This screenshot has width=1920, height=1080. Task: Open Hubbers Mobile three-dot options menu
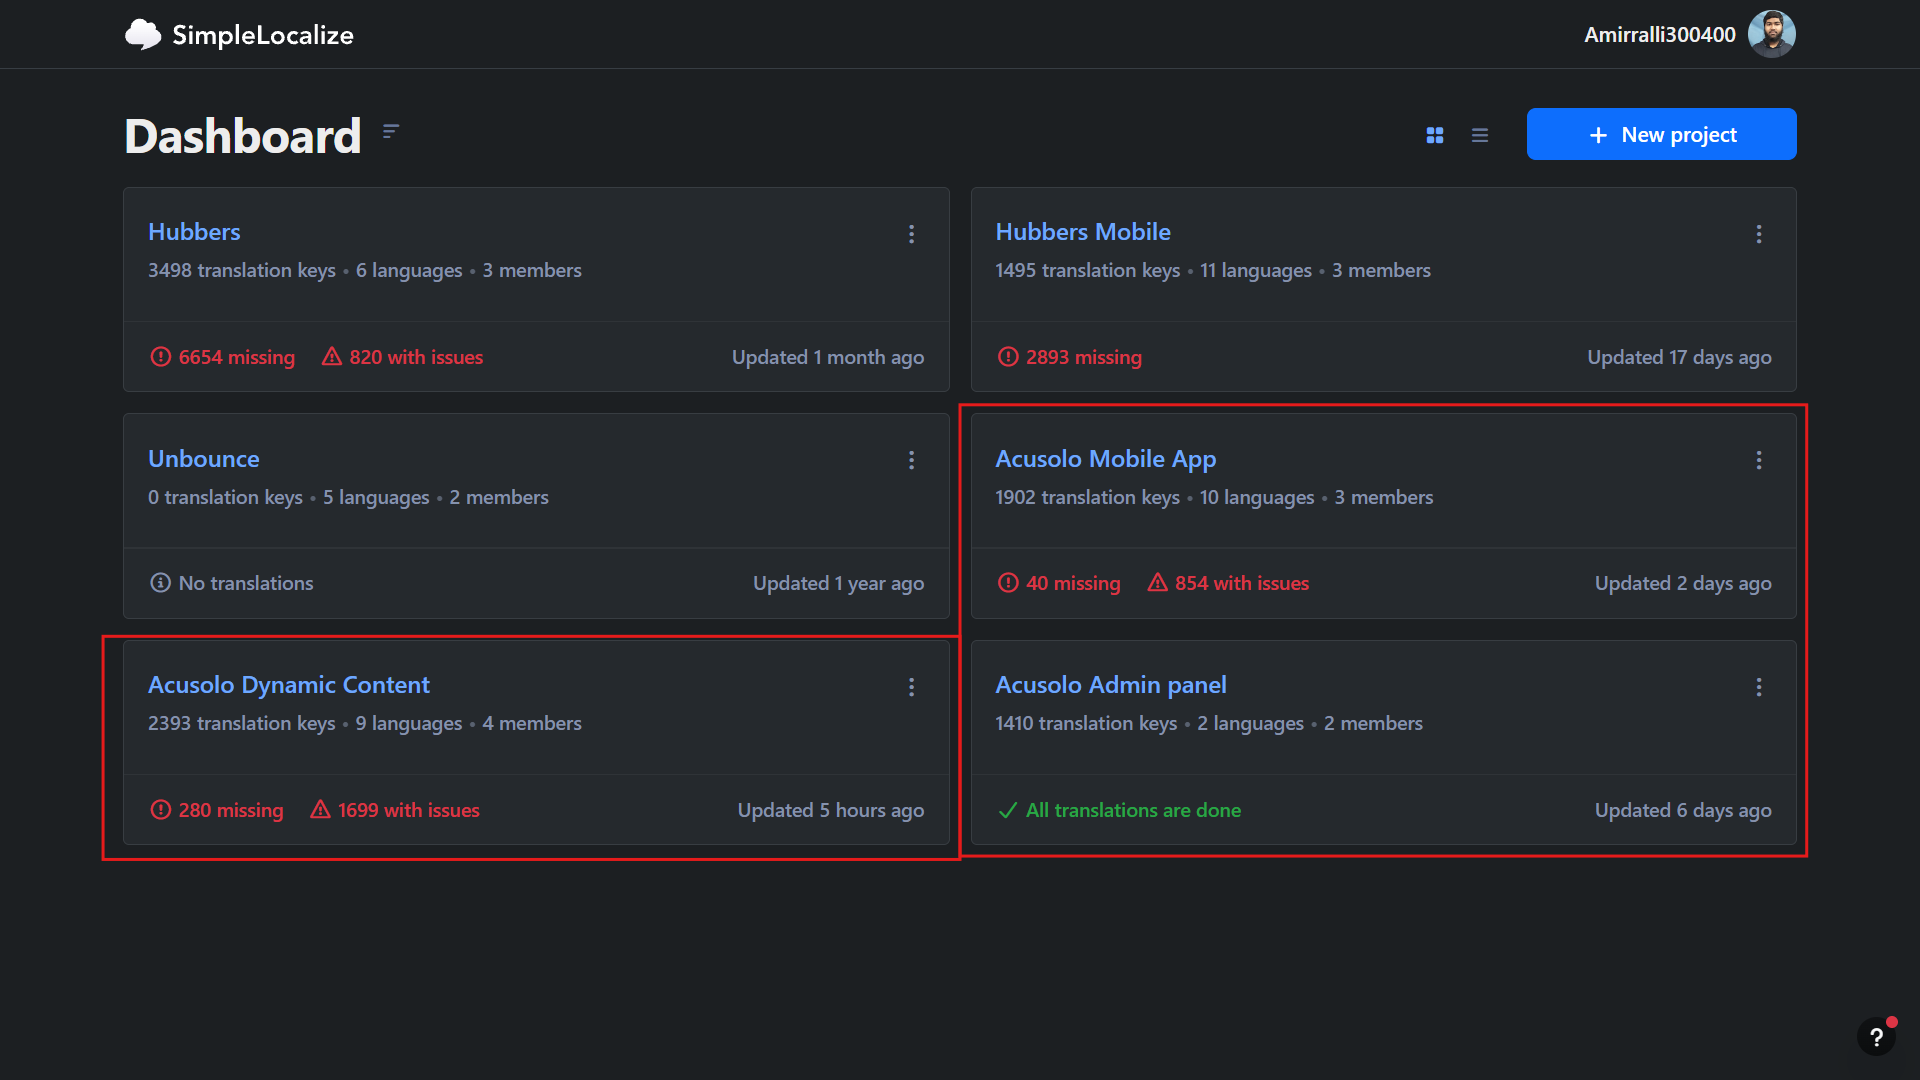pyautogui.click(x=1759, y=234)
